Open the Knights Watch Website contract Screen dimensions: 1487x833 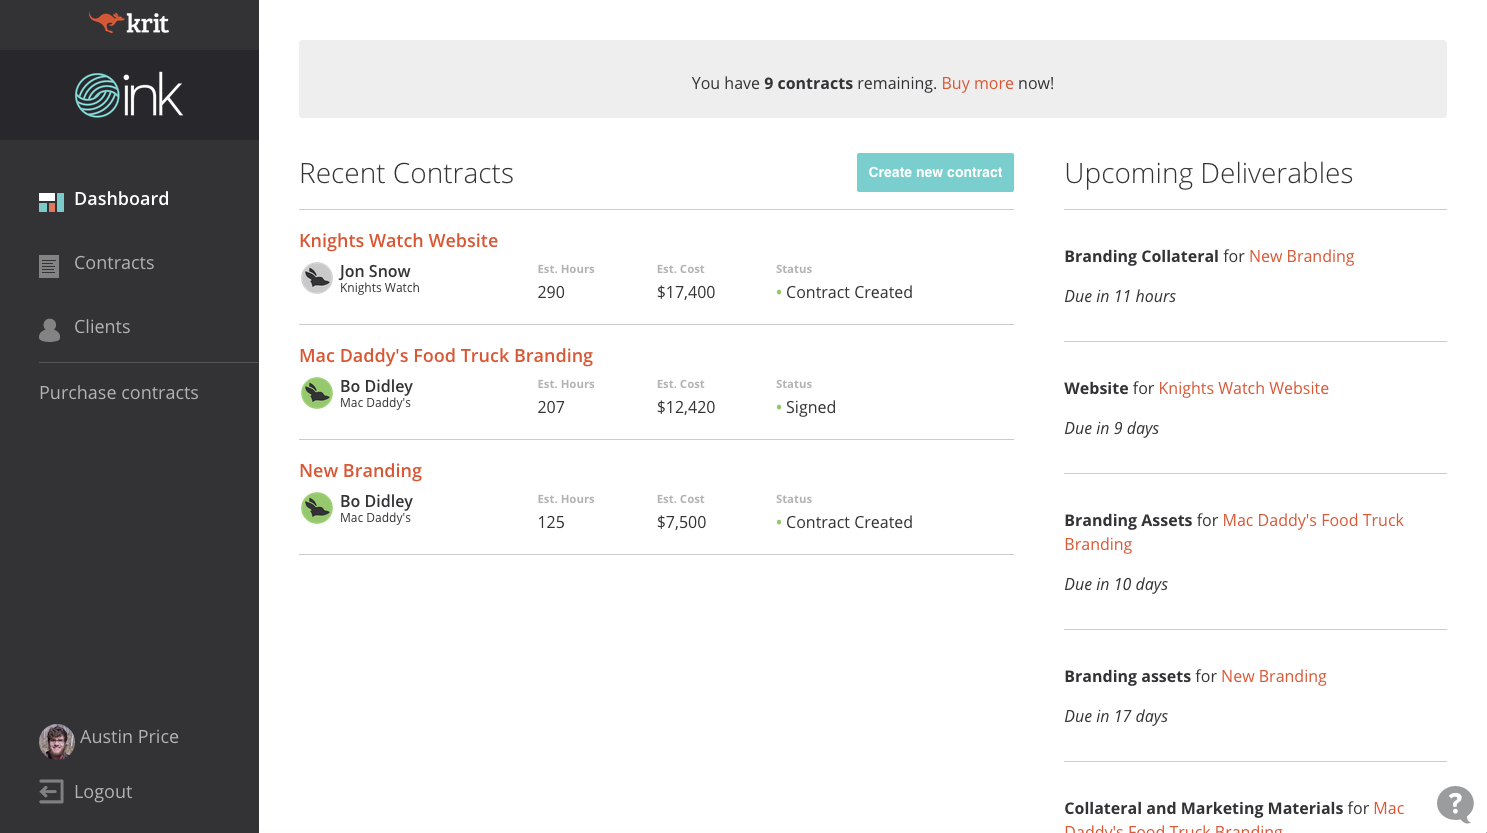[x=398, y=241]
